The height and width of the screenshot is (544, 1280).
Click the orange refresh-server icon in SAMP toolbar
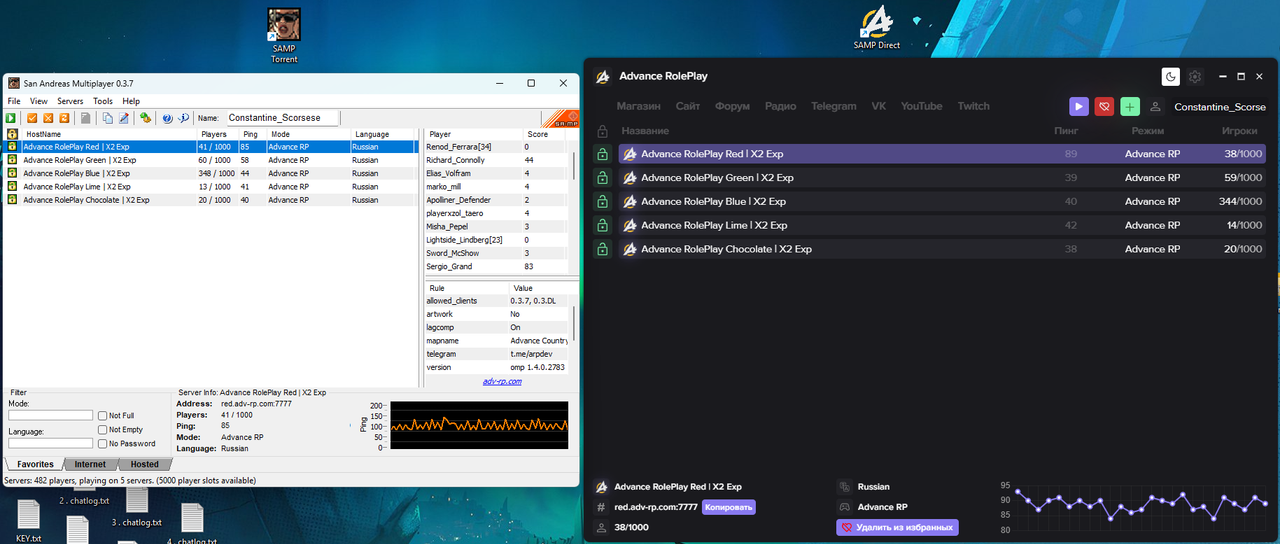pyautogui.click(x=64, y=118)
